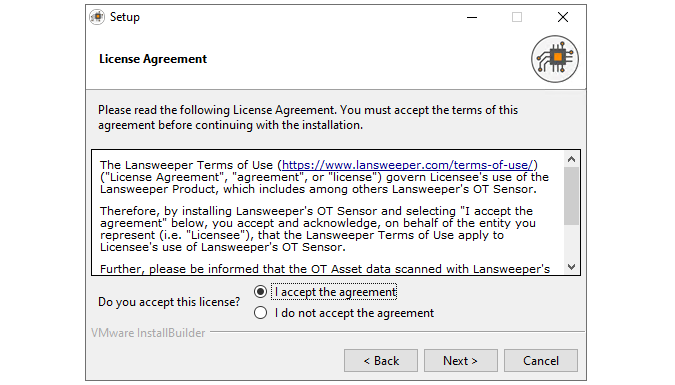
Task: Click the license text scroll up arrow
Action: [572, 159]
